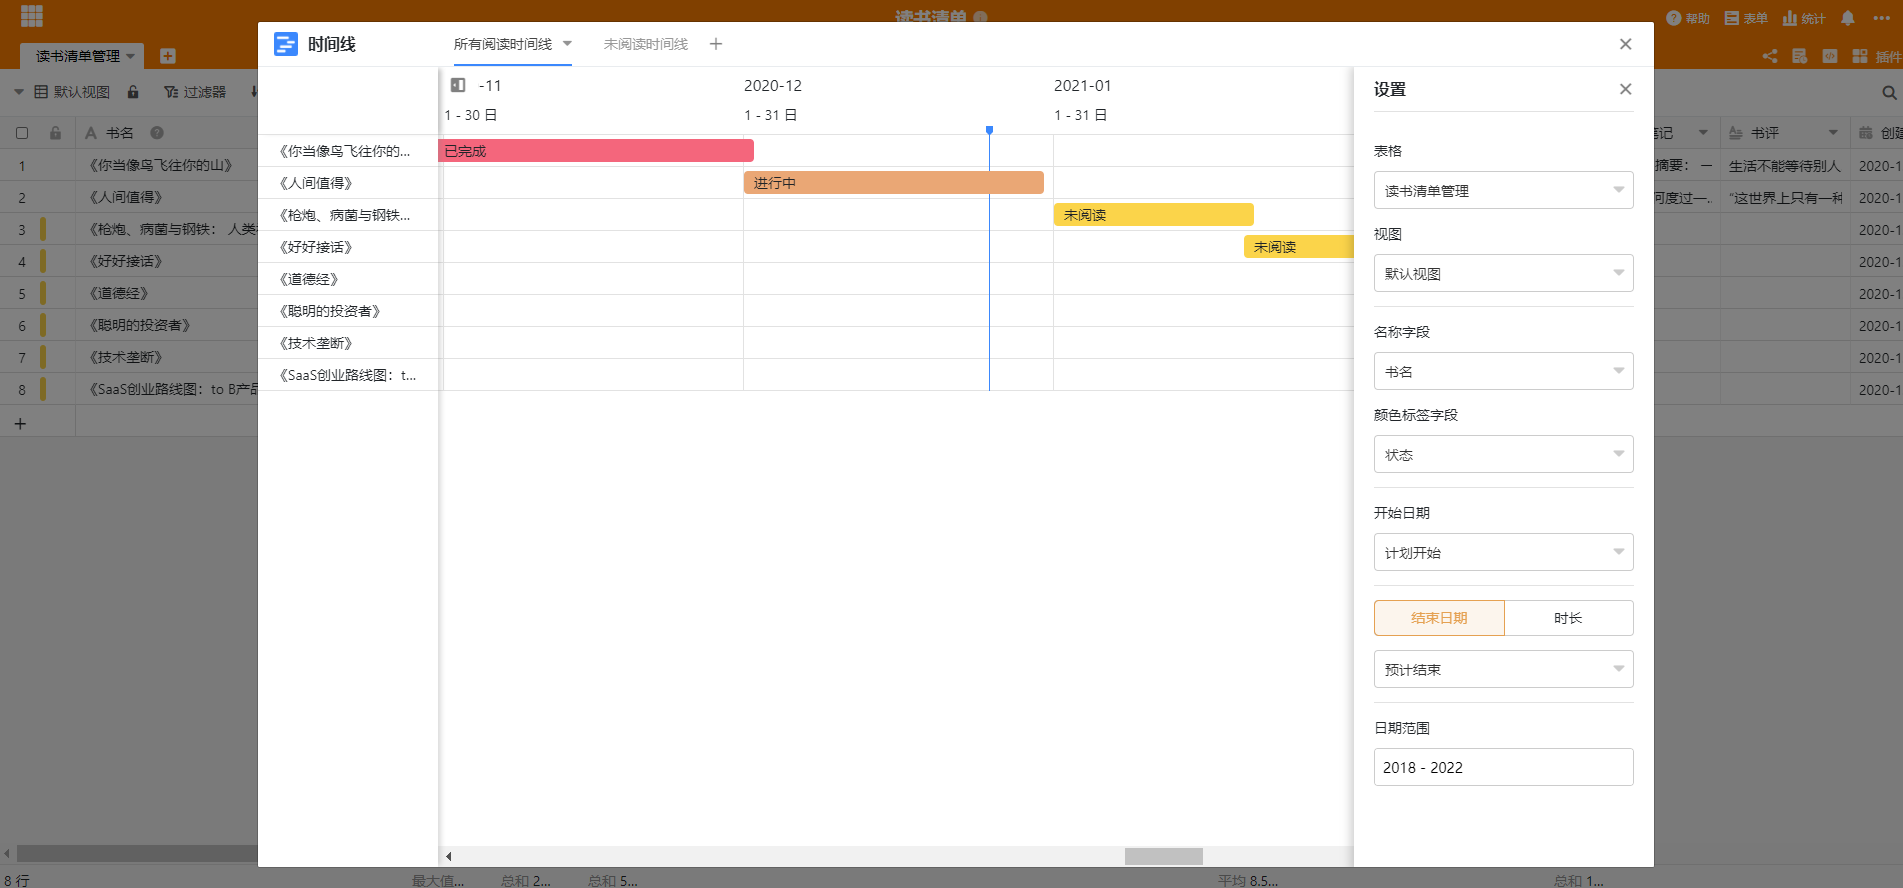This screenshot has width=1903, height=888.
Task: Add a new timeline view with the plus icon
Action: (716, 44)
